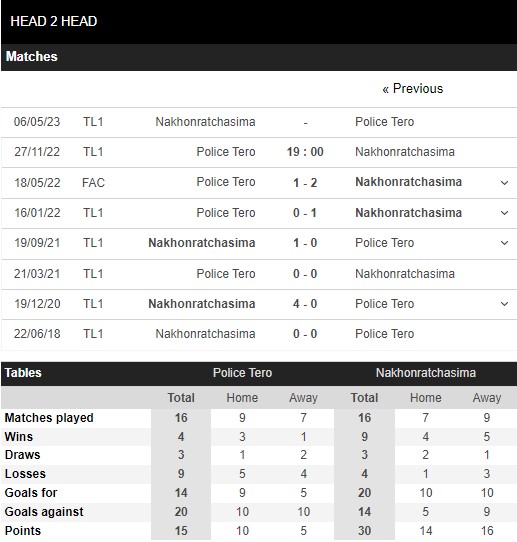Screen dimensions: 517x542
Task: Open the 1 - 2 score on 18/05/22
Action: pyautogui.click(x=305, y=183)
